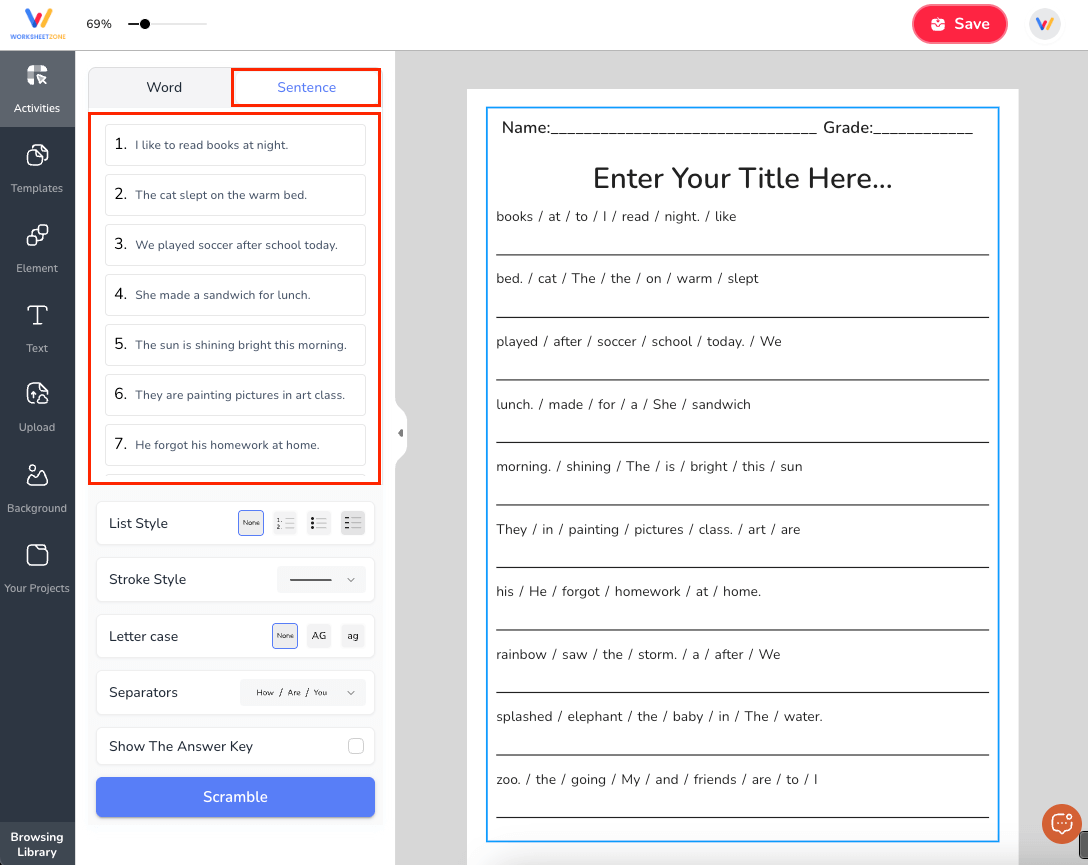1088x865 pixels.
Task: Select Letter case None option
Action: coord(285,635)
